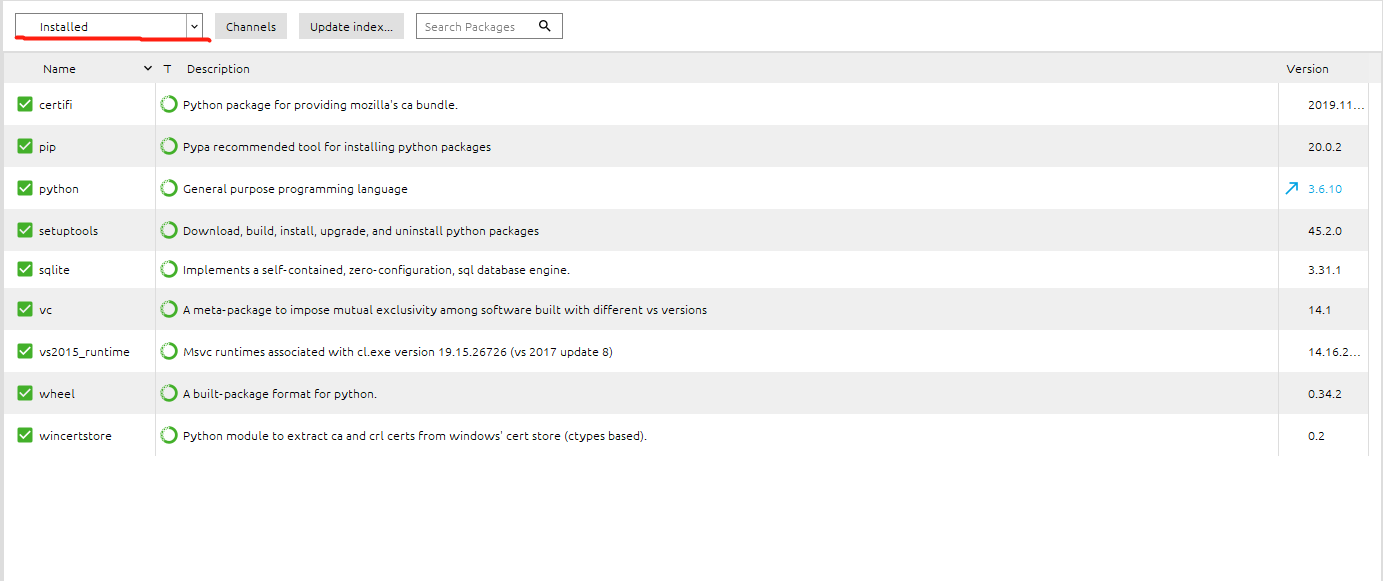Click the certifi version 2019.11... cell
The height and width of the screenshot is (581, 1385).
click(x=1337, y=105)
